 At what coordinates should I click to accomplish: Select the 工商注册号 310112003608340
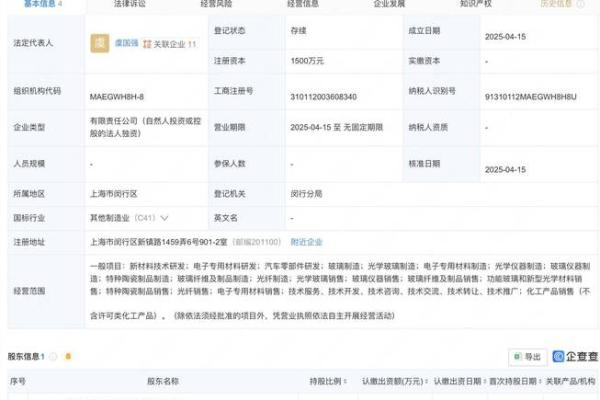323,97
